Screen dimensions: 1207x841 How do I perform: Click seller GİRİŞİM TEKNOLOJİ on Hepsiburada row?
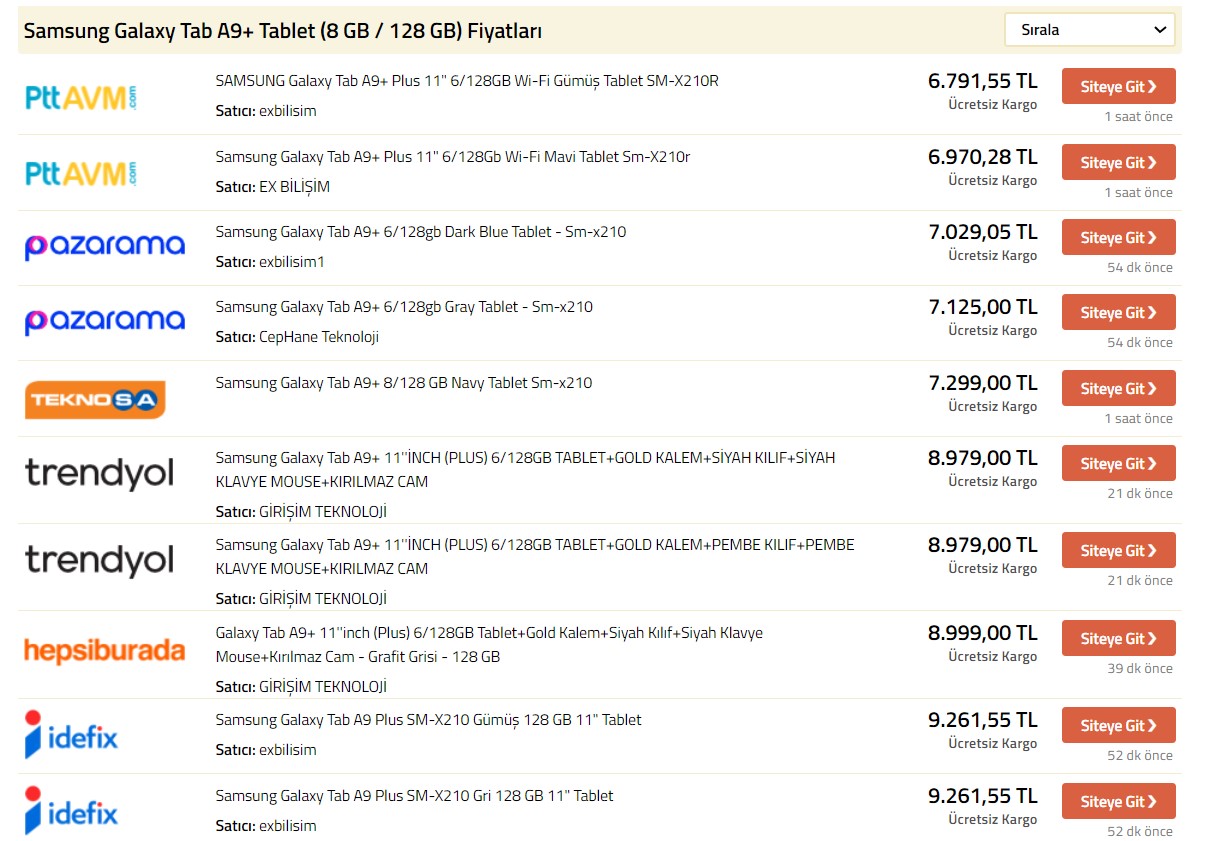pyautogui.click(x=323, y=687)
